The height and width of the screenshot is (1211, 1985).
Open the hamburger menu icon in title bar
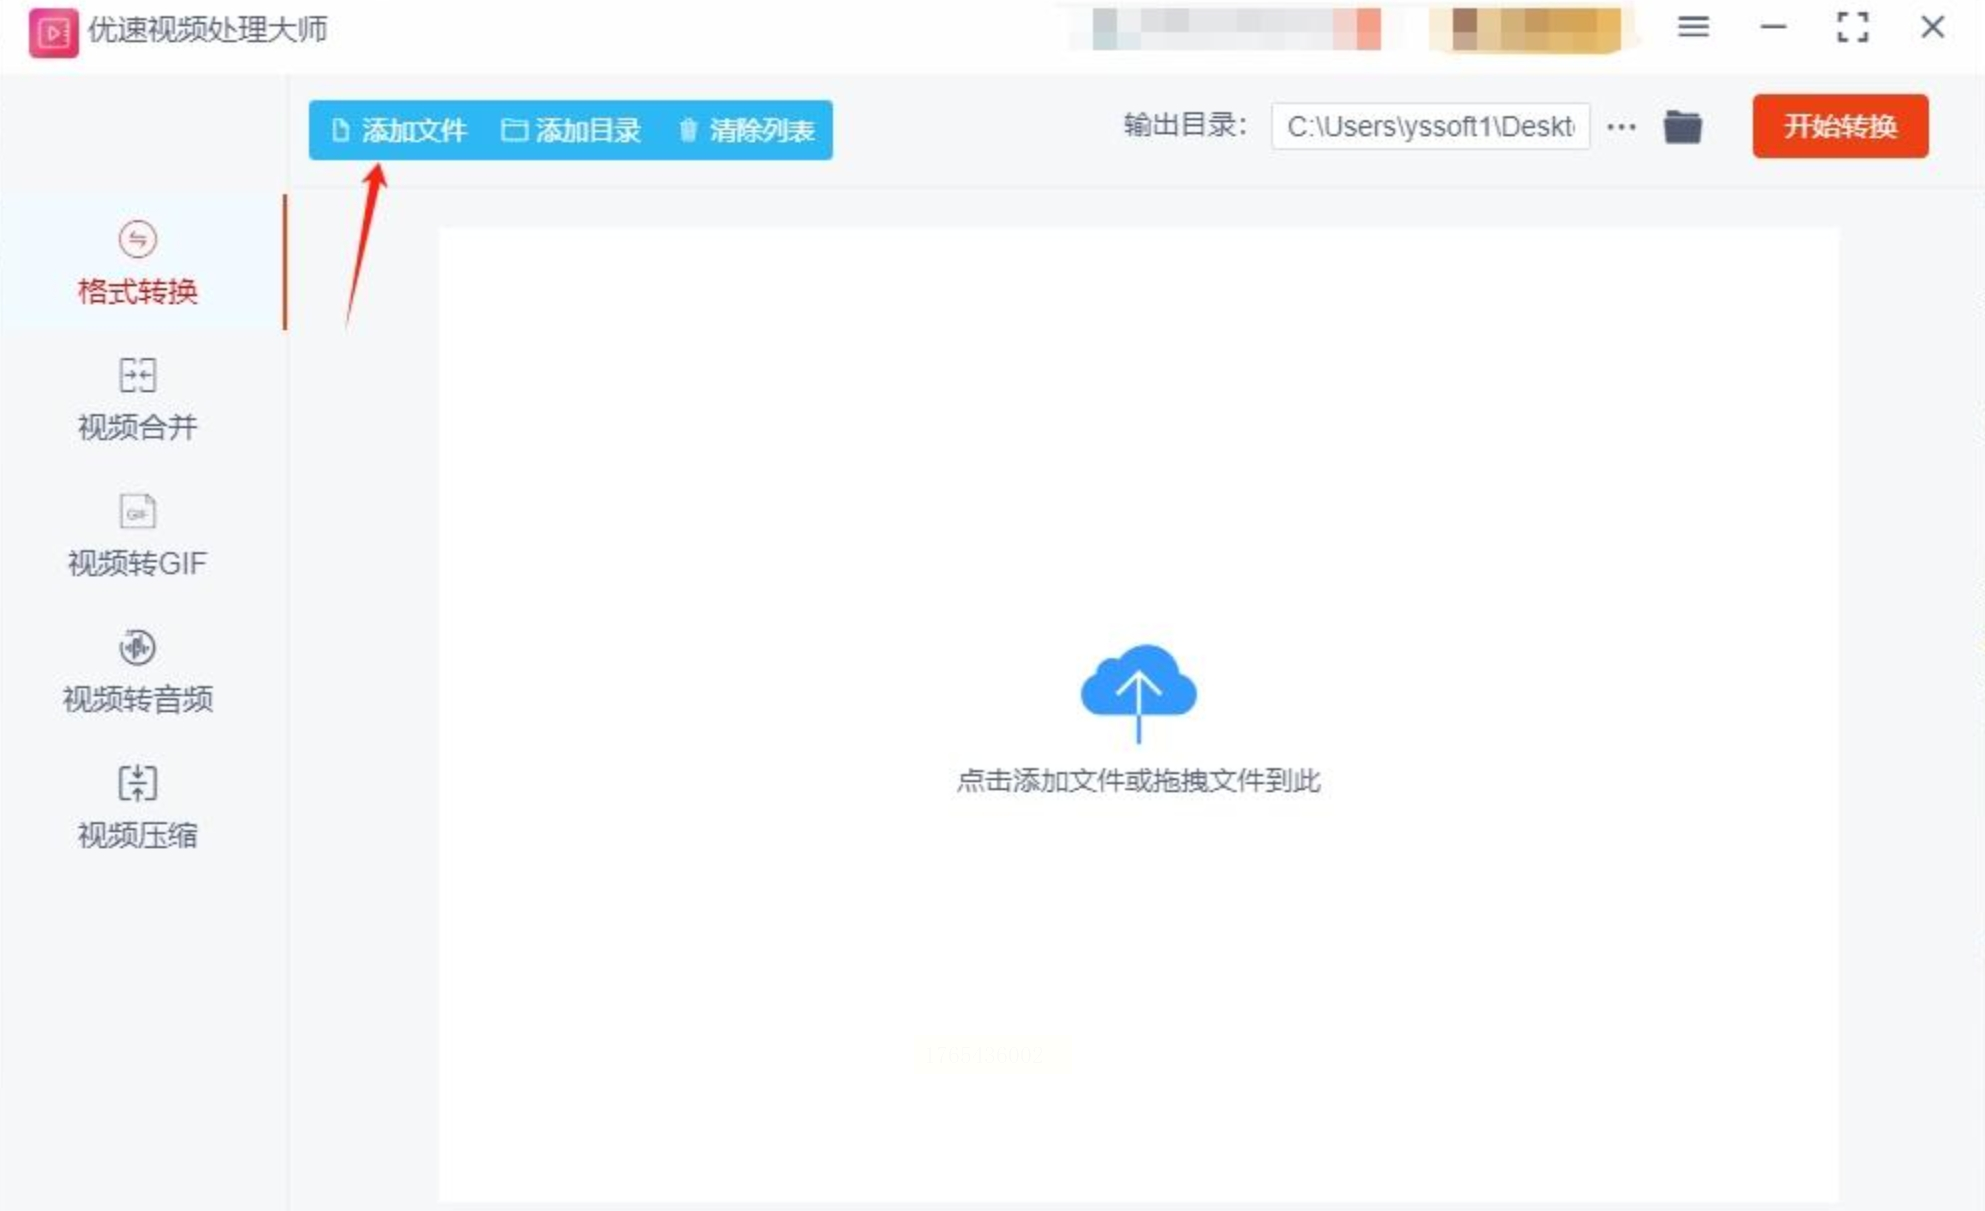point(1692,28)
